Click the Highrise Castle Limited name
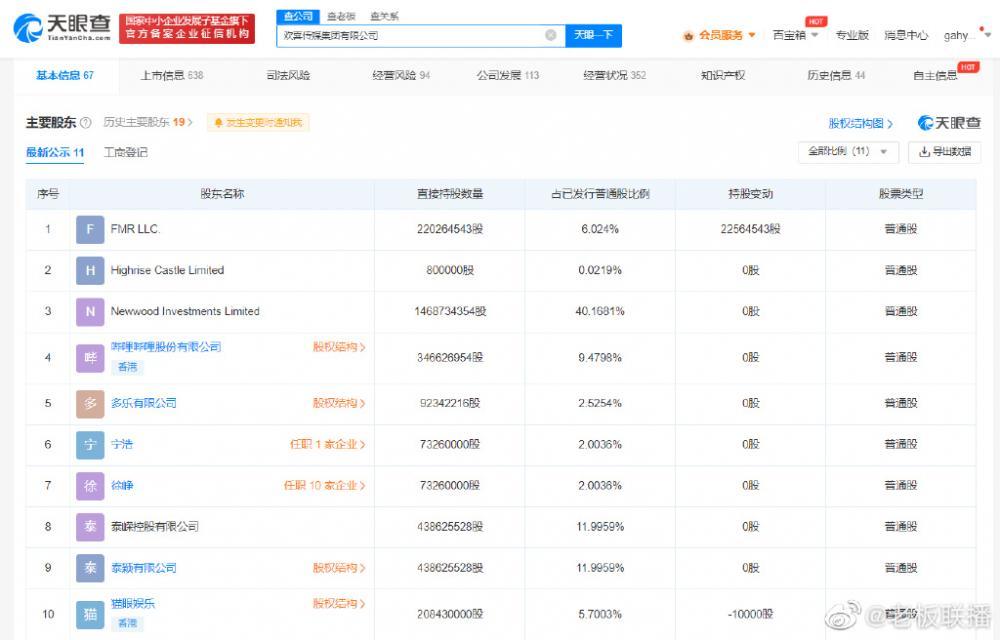This screenshot has height=640, width=1000. (x=167, y=270)
